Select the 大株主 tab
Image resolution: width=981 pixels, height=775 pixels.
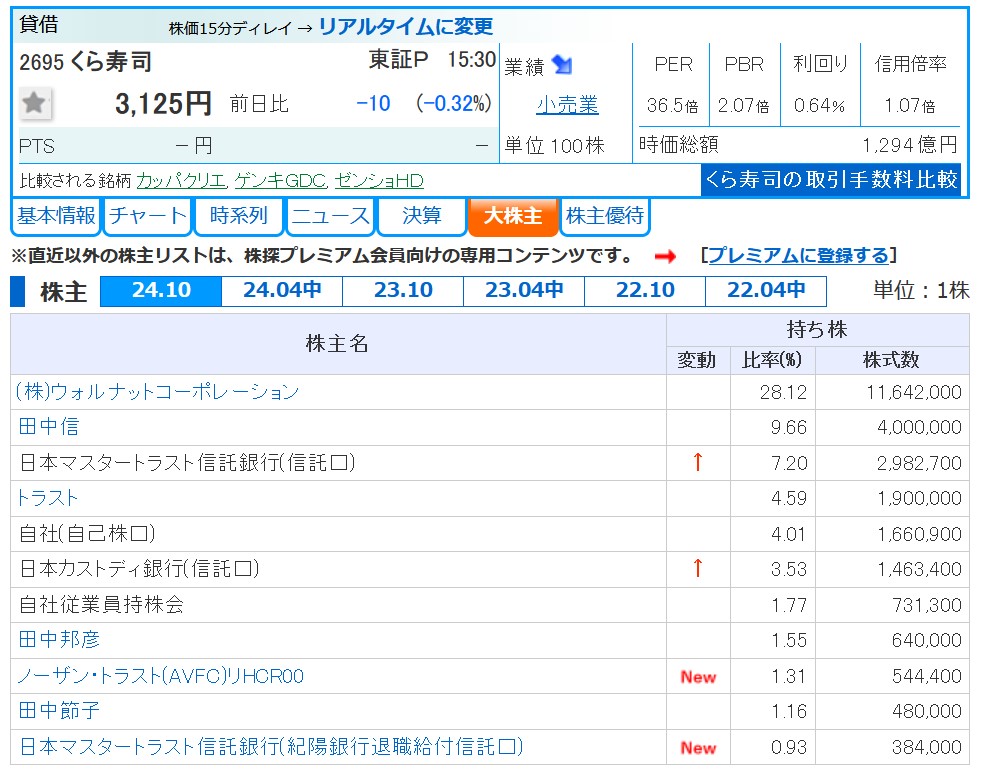click(x=513, y=216)
